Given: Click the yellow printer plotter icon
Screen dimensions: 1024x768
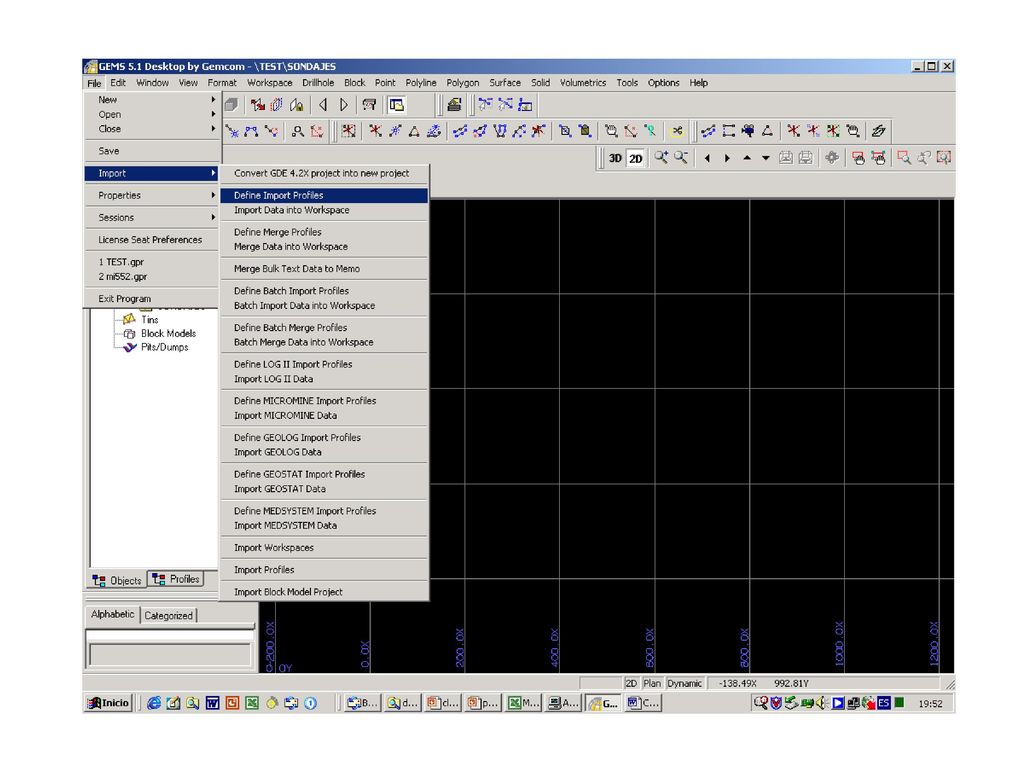Looking at the screenshot, I should click(455, 104).
